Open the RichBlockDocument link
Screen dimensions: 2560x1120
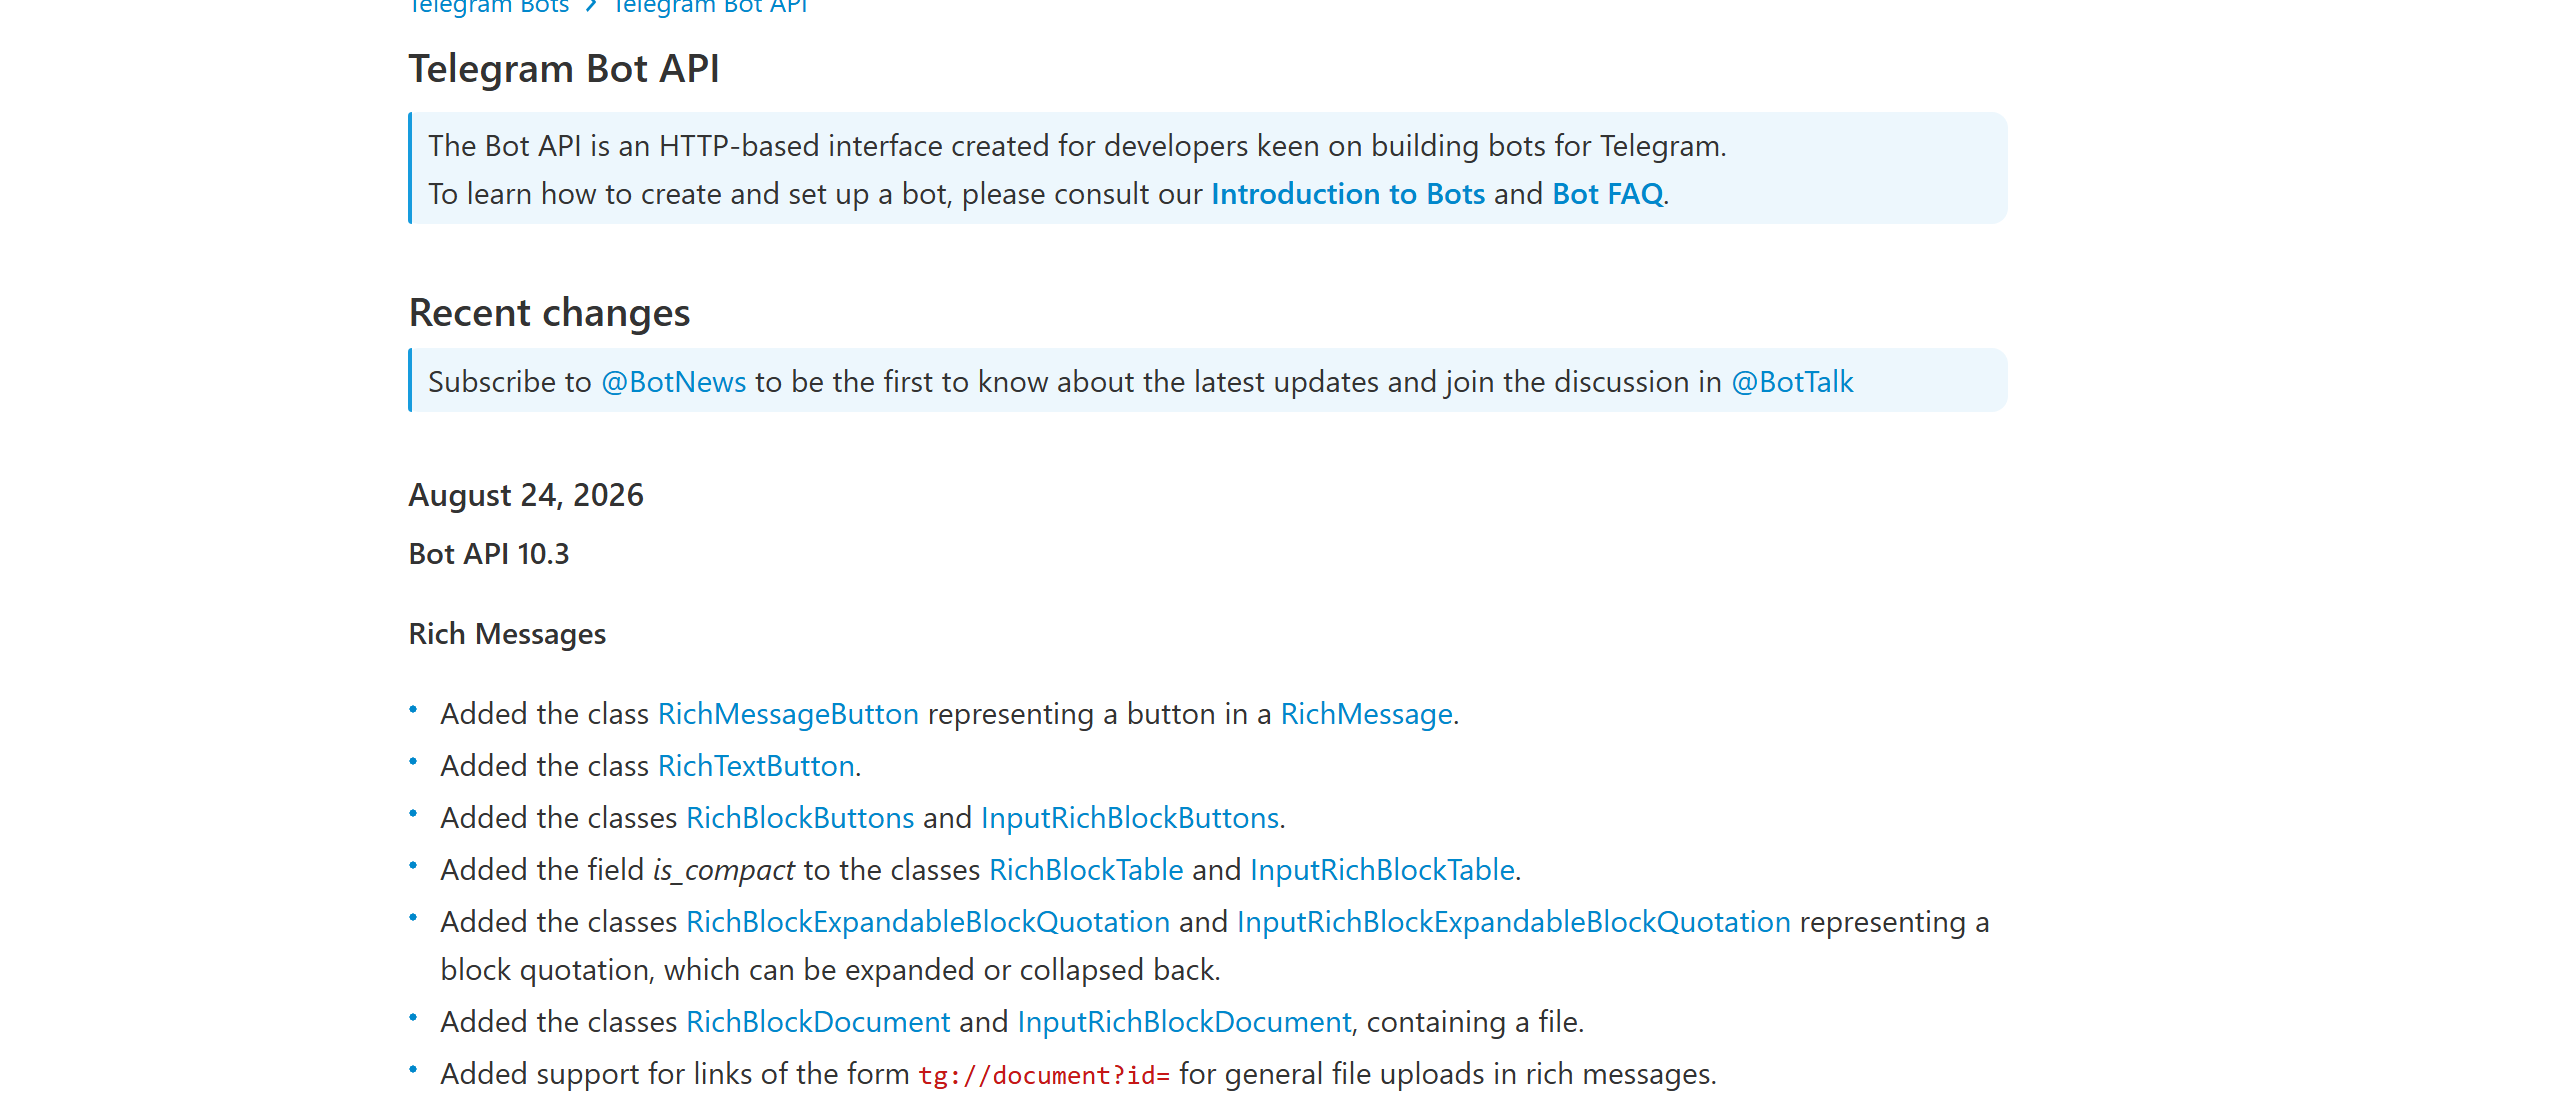[818, 1022]
